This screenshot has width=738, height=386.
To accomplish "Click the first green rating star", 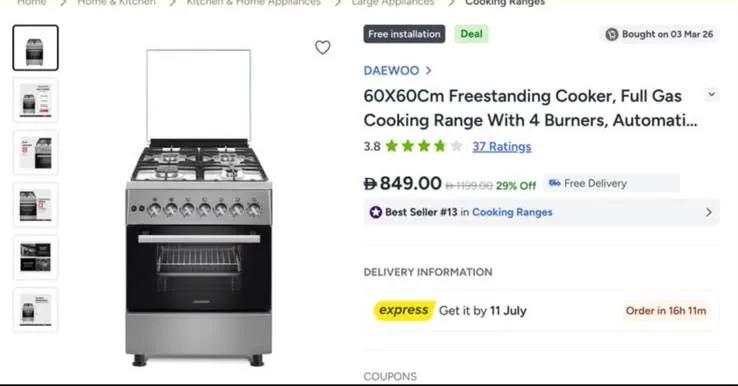I will 392,146.
